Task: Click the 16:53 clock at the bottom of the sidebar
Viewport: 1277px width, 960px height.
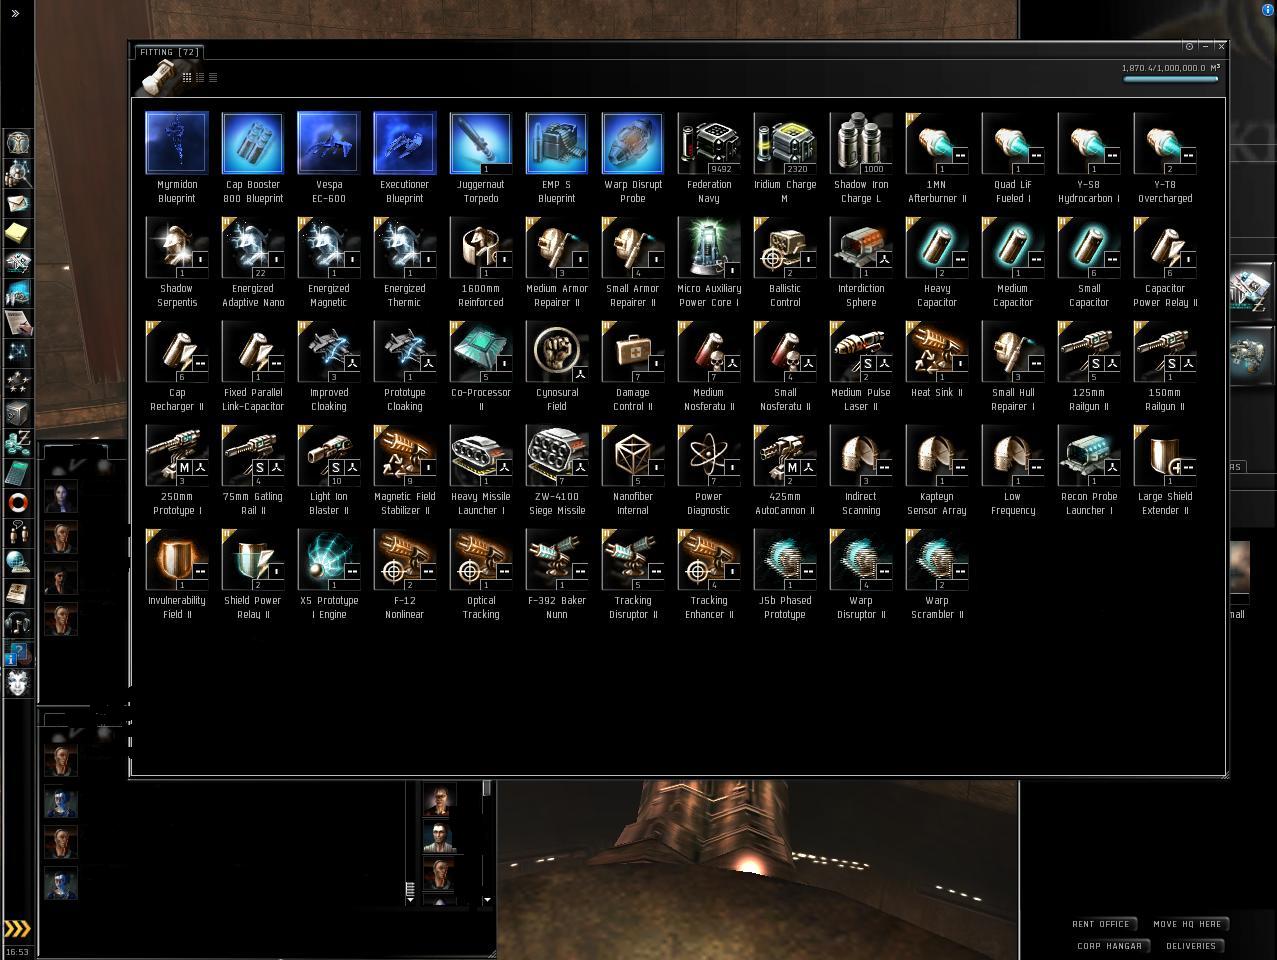Action: coord(17,952)
